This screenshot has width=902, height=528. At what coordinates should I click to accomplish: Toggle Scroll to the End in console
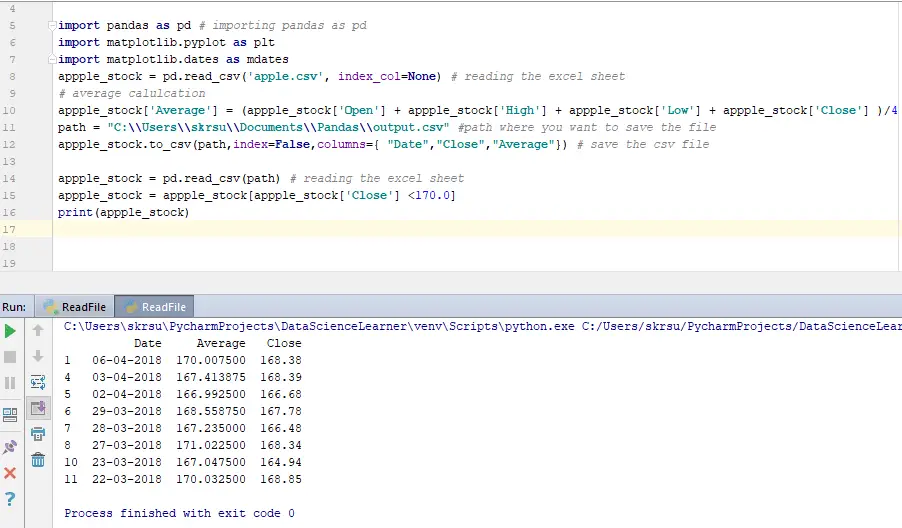coord(38,408)
